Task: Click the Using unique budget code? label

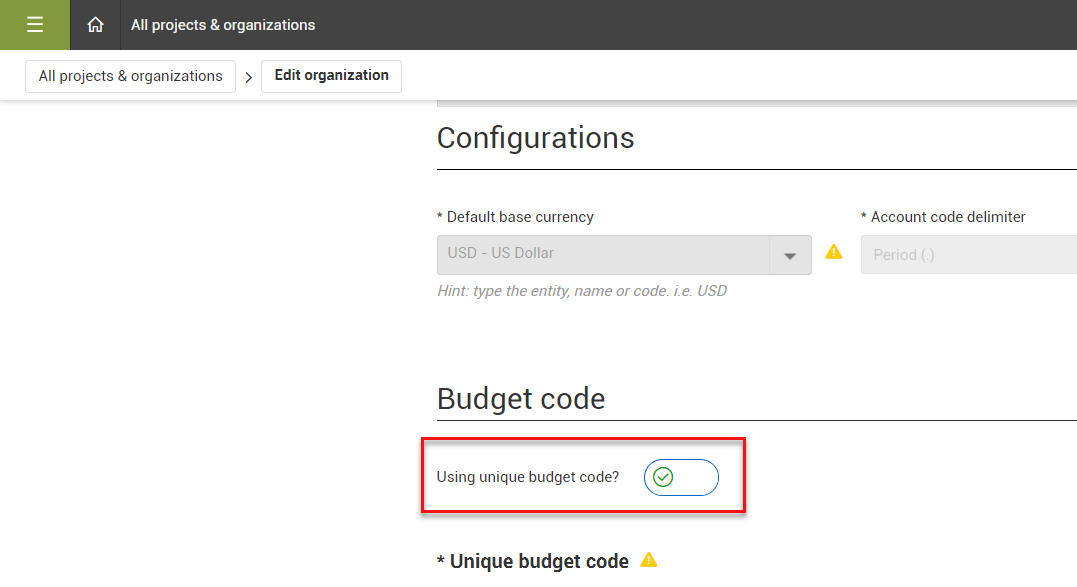Action: point(528,477)
